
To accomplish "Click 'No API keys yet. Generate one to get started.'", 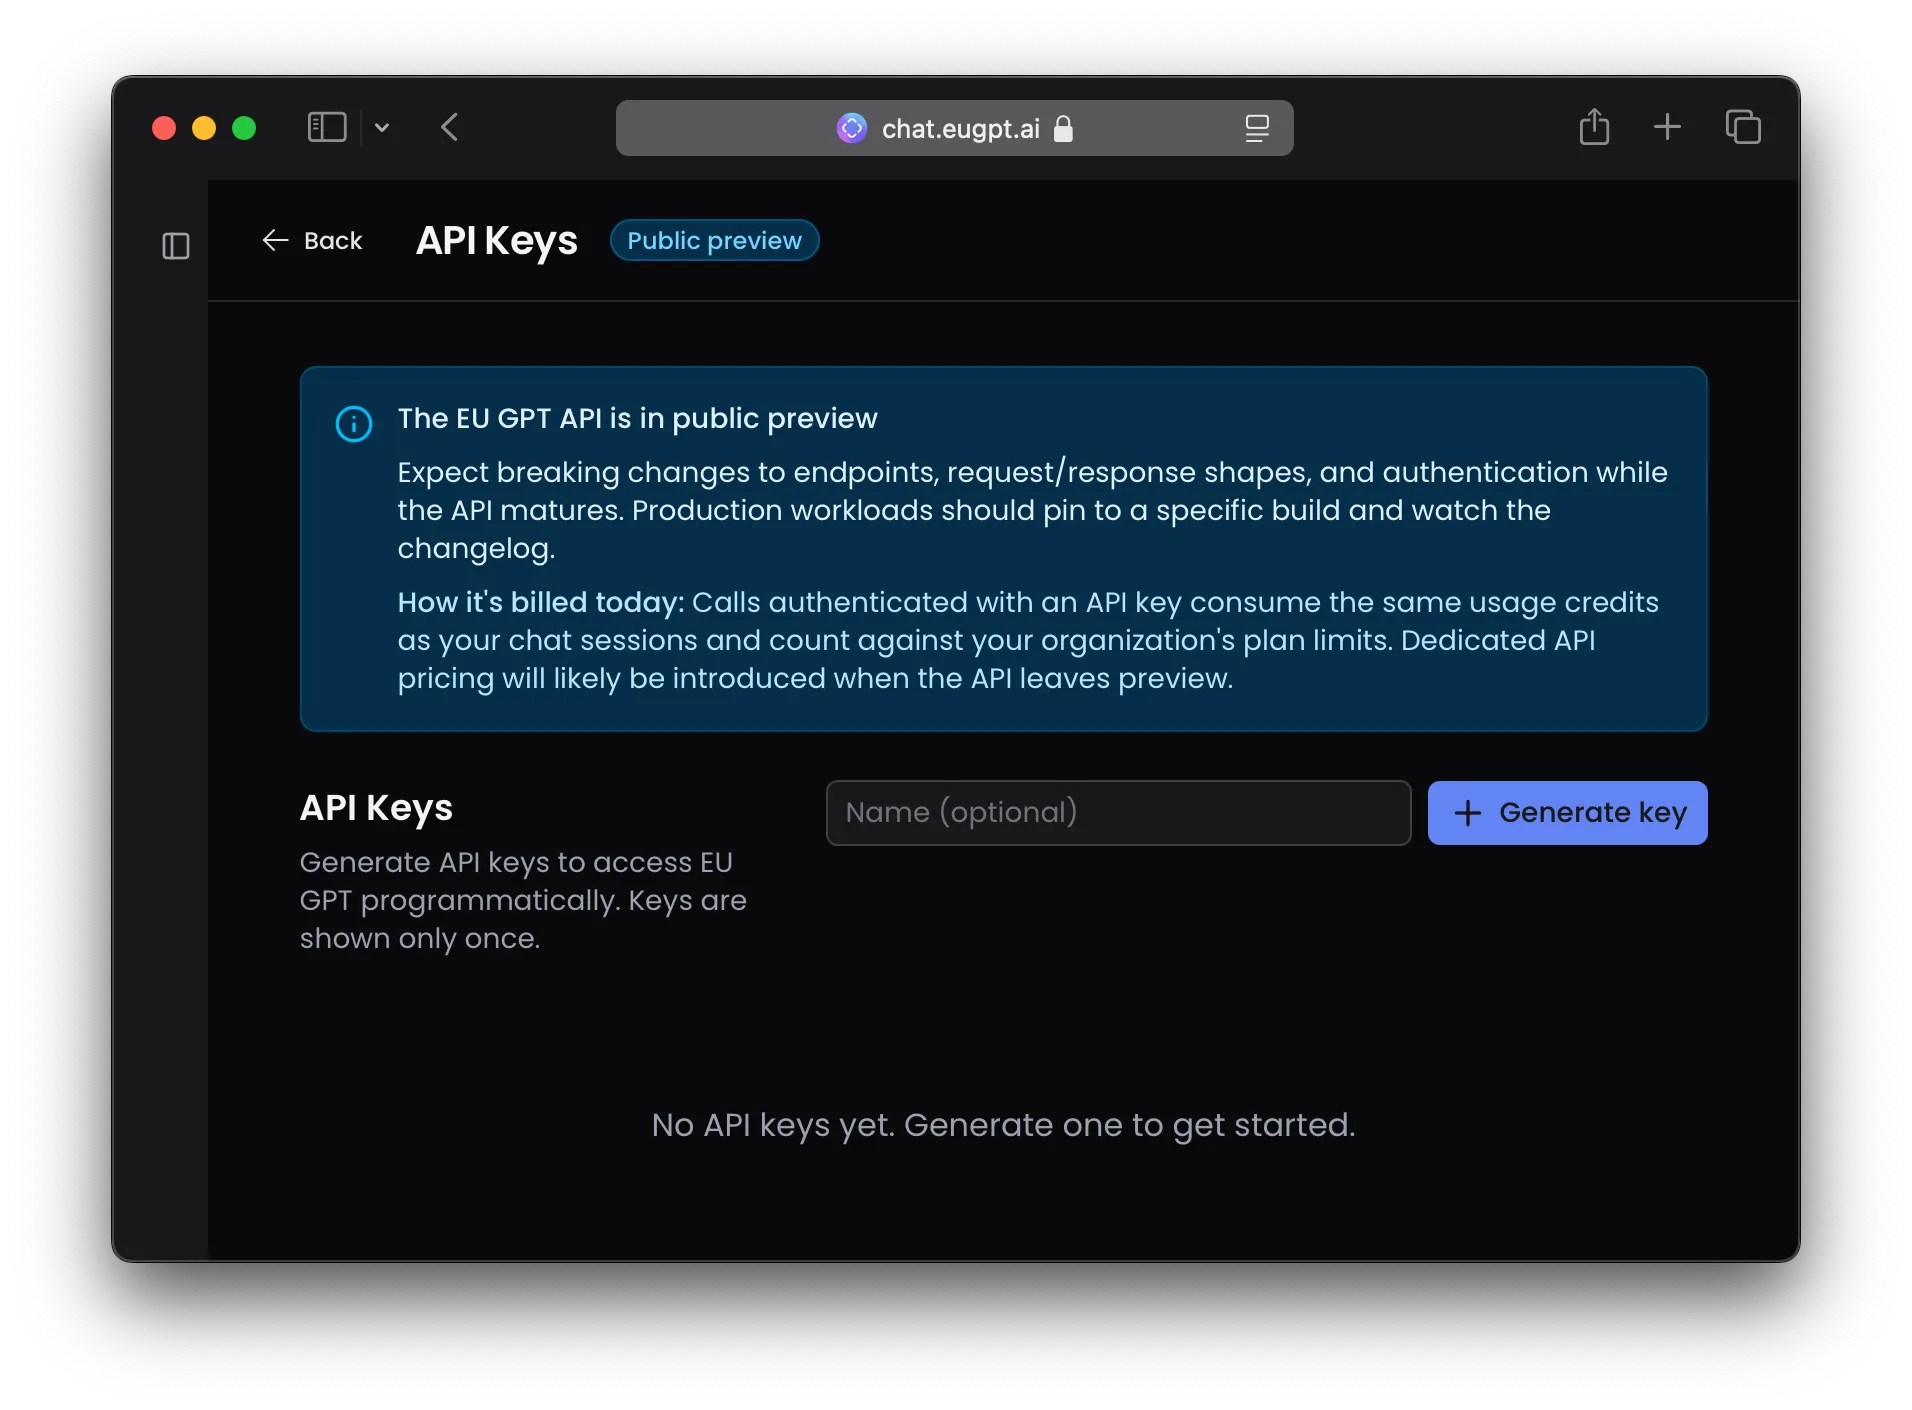I will [x=1003, y=1125].
